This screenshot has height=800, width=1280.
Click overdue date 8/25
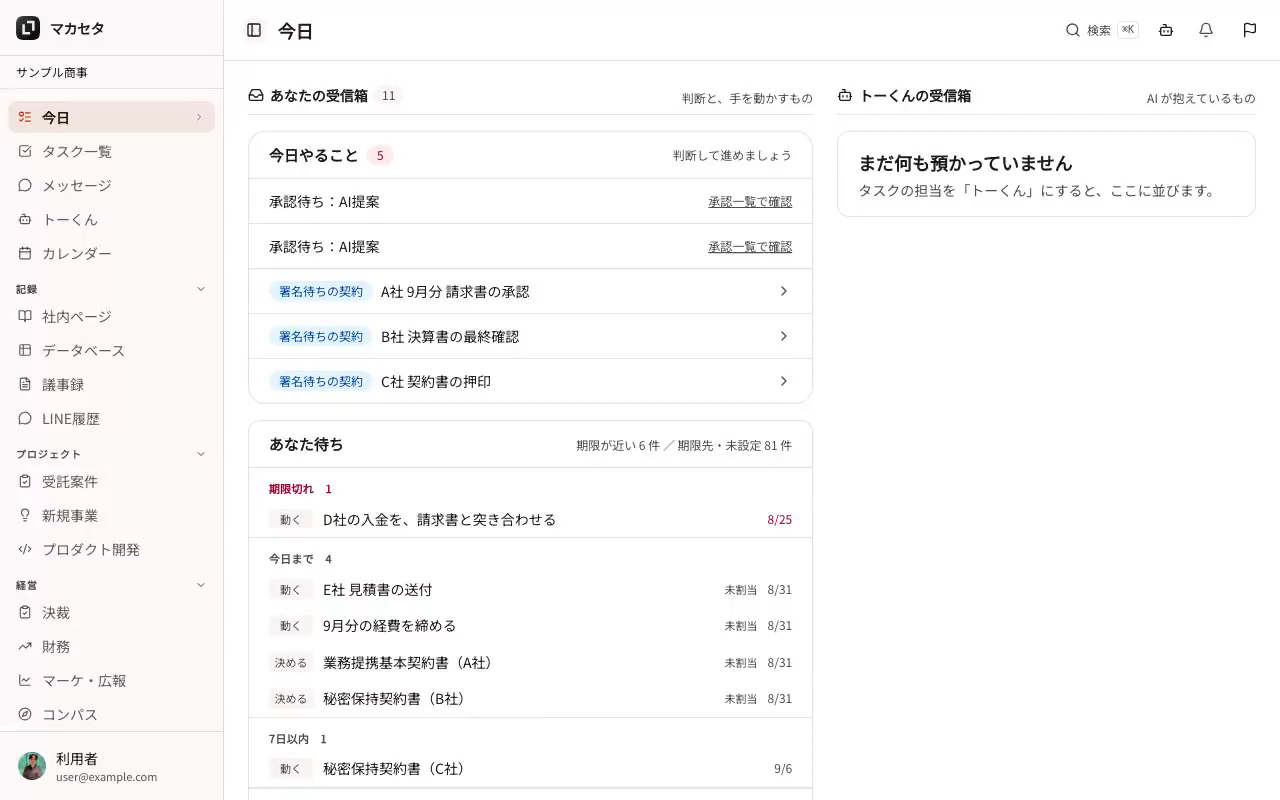tap(779, 520)
